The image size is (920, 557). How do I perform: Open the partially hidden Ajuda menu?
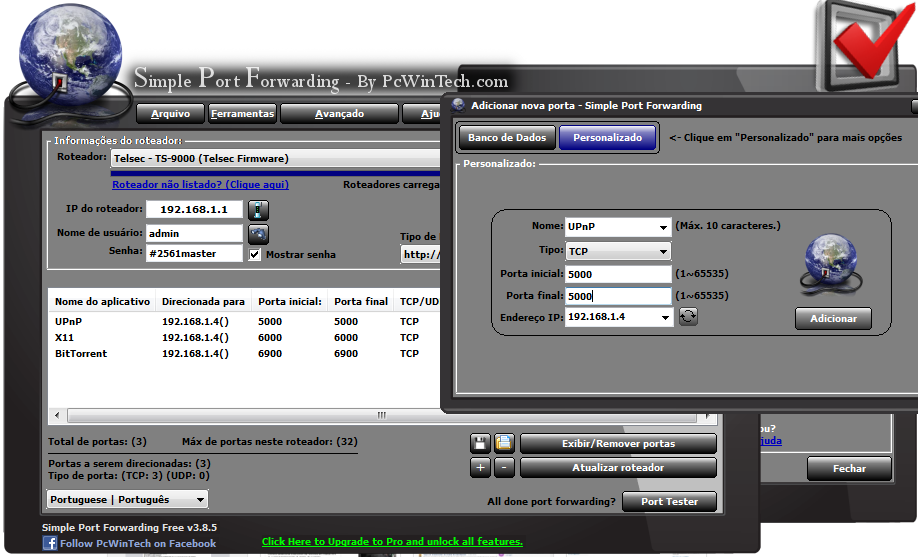tap(422, 114)
